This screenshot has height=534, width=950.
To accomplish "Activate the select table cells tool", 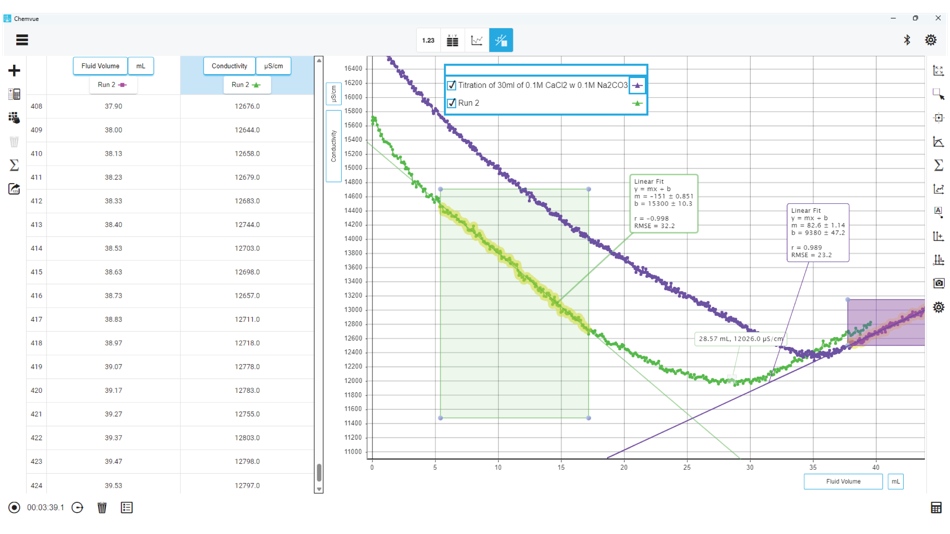I will 14,118.
